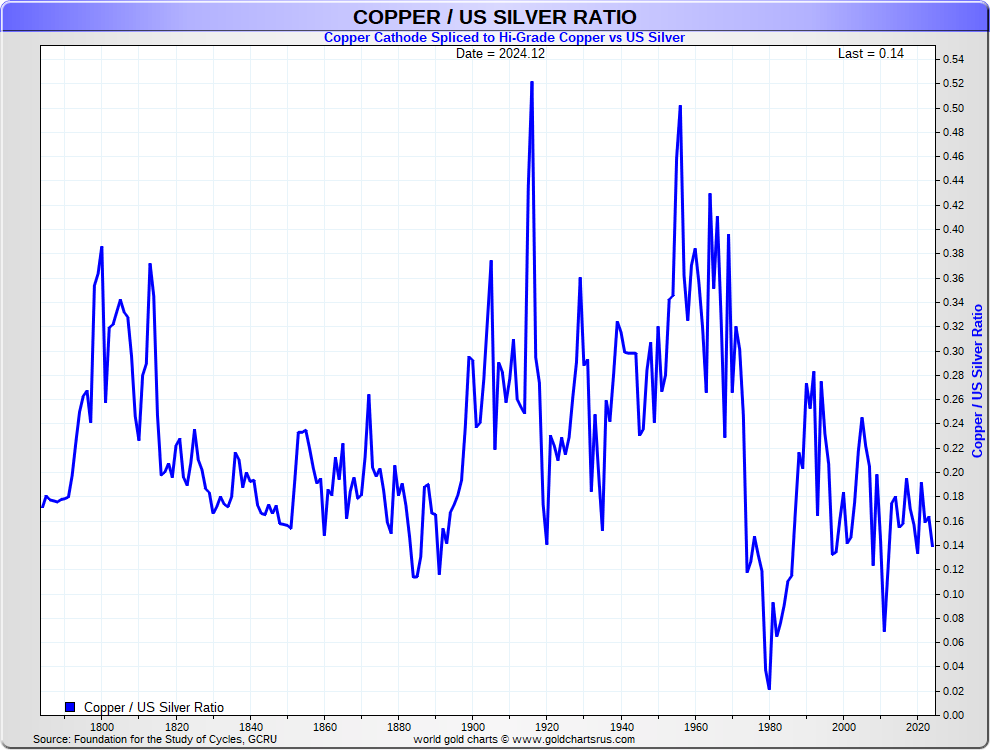990x750 pixels.
Task: Click the lowest trough of the line near 1980
Action: [x=769, y=688]
